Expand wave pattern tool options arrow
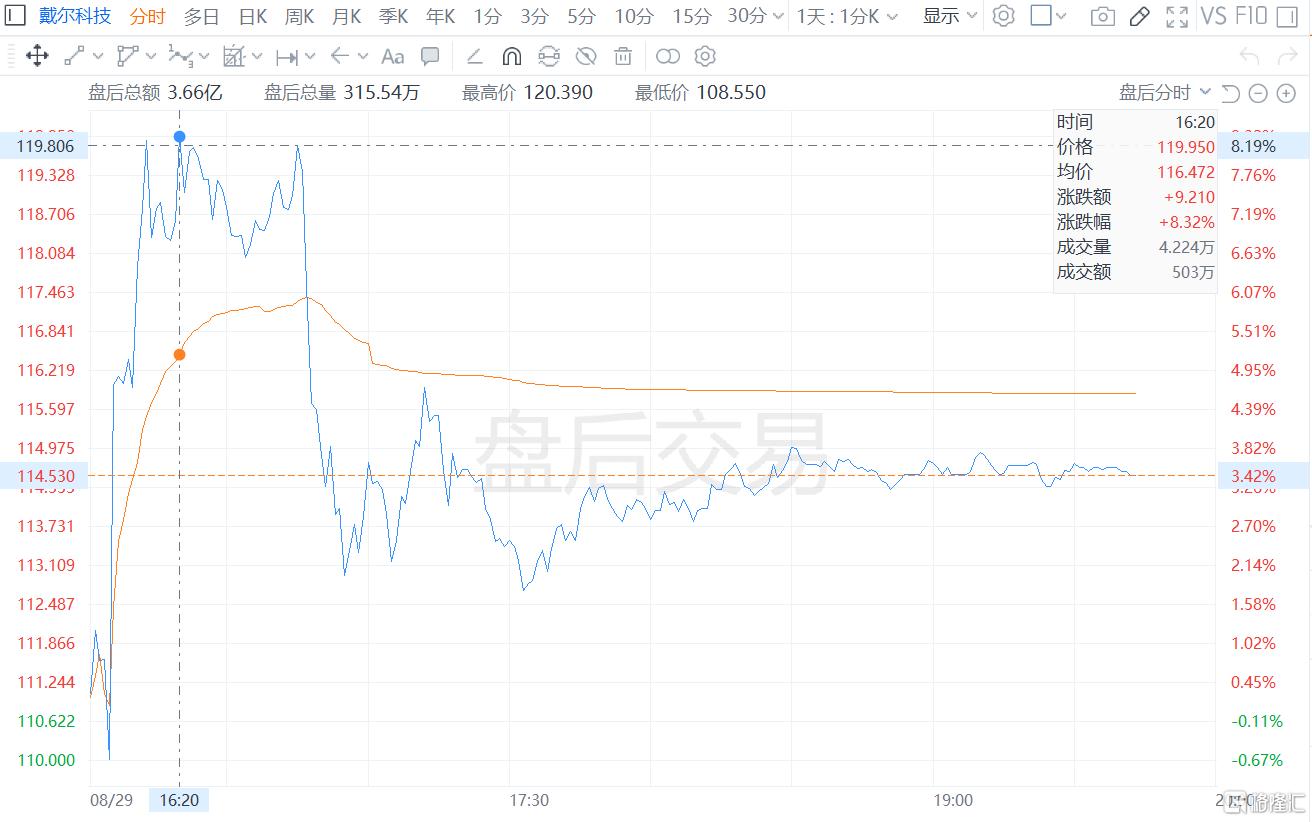Viewport: 1312px width, 822px height. 204,56
